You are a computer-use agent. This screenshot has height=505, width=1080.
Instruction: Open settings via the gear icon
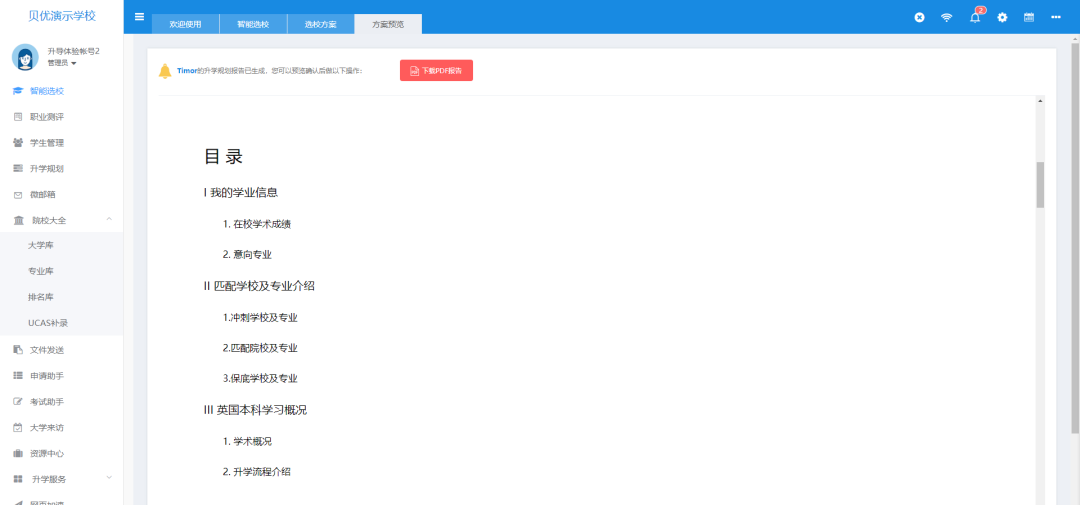point(1002,17)
